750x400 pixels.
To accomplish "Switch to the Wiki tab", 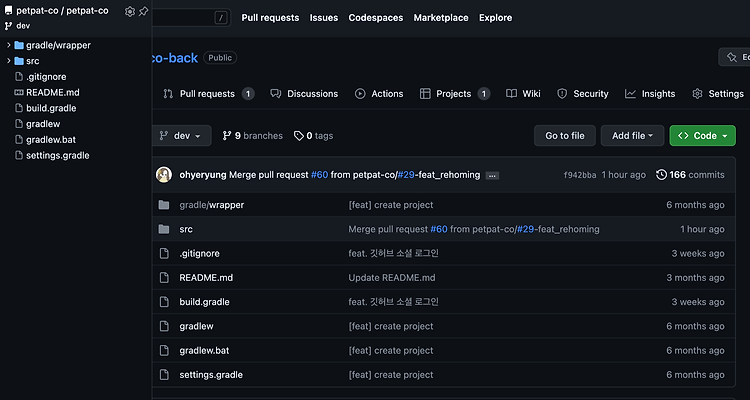I will pyautogui.click(x=524, y=94).
